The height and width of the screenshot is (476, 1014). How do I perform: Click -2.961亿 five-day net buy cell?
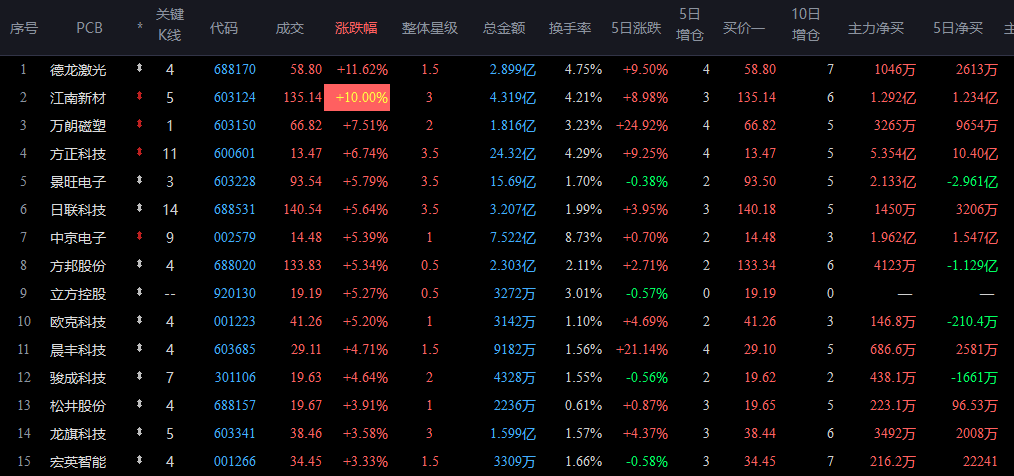pos(973,182)
